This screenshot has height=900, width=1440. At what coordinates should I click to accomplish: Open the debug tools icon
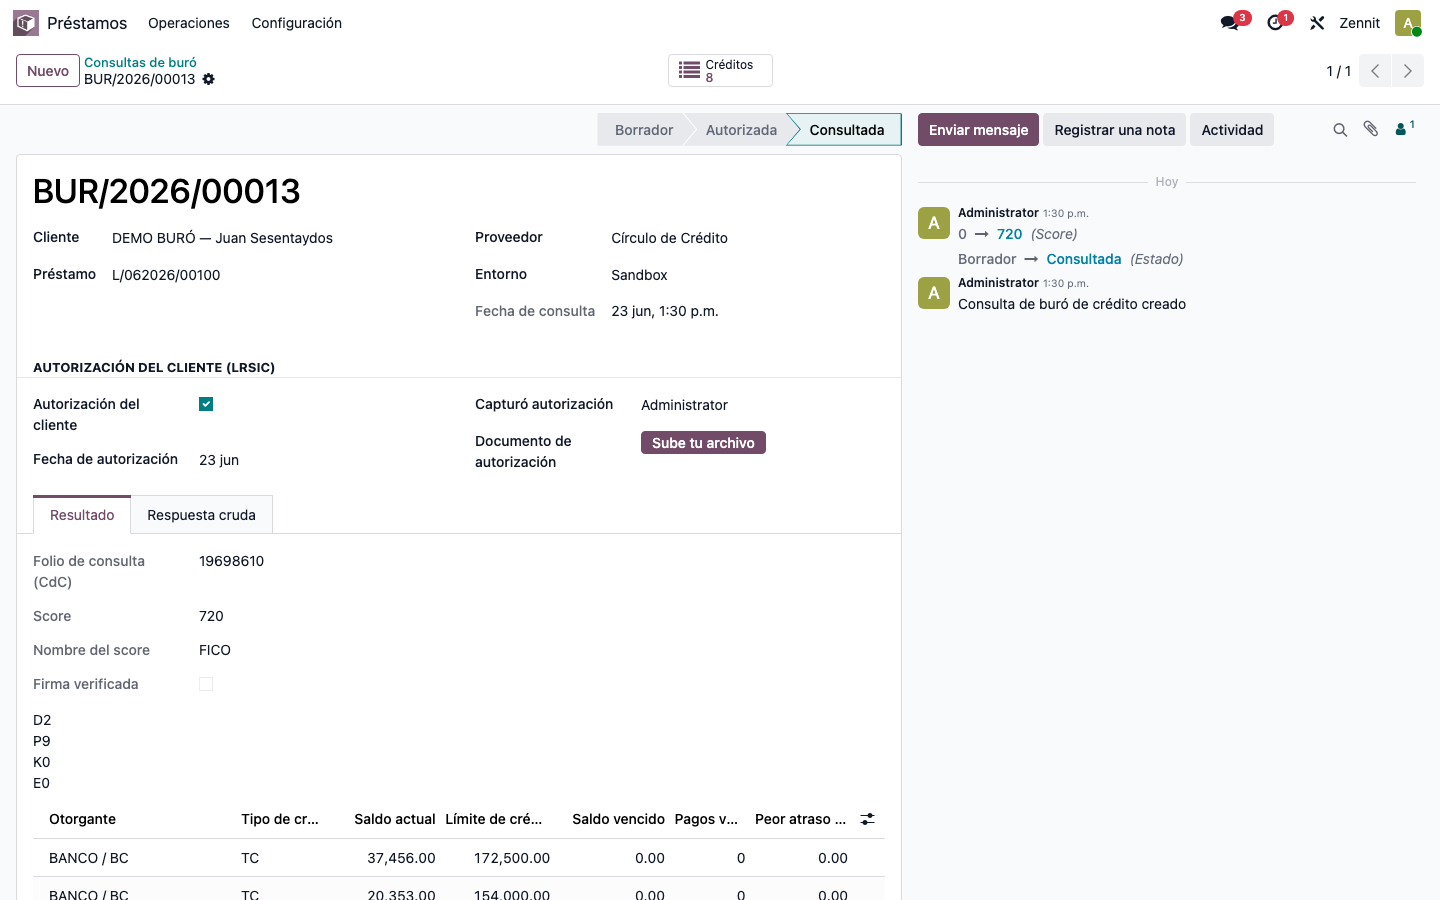(1317, 23)
